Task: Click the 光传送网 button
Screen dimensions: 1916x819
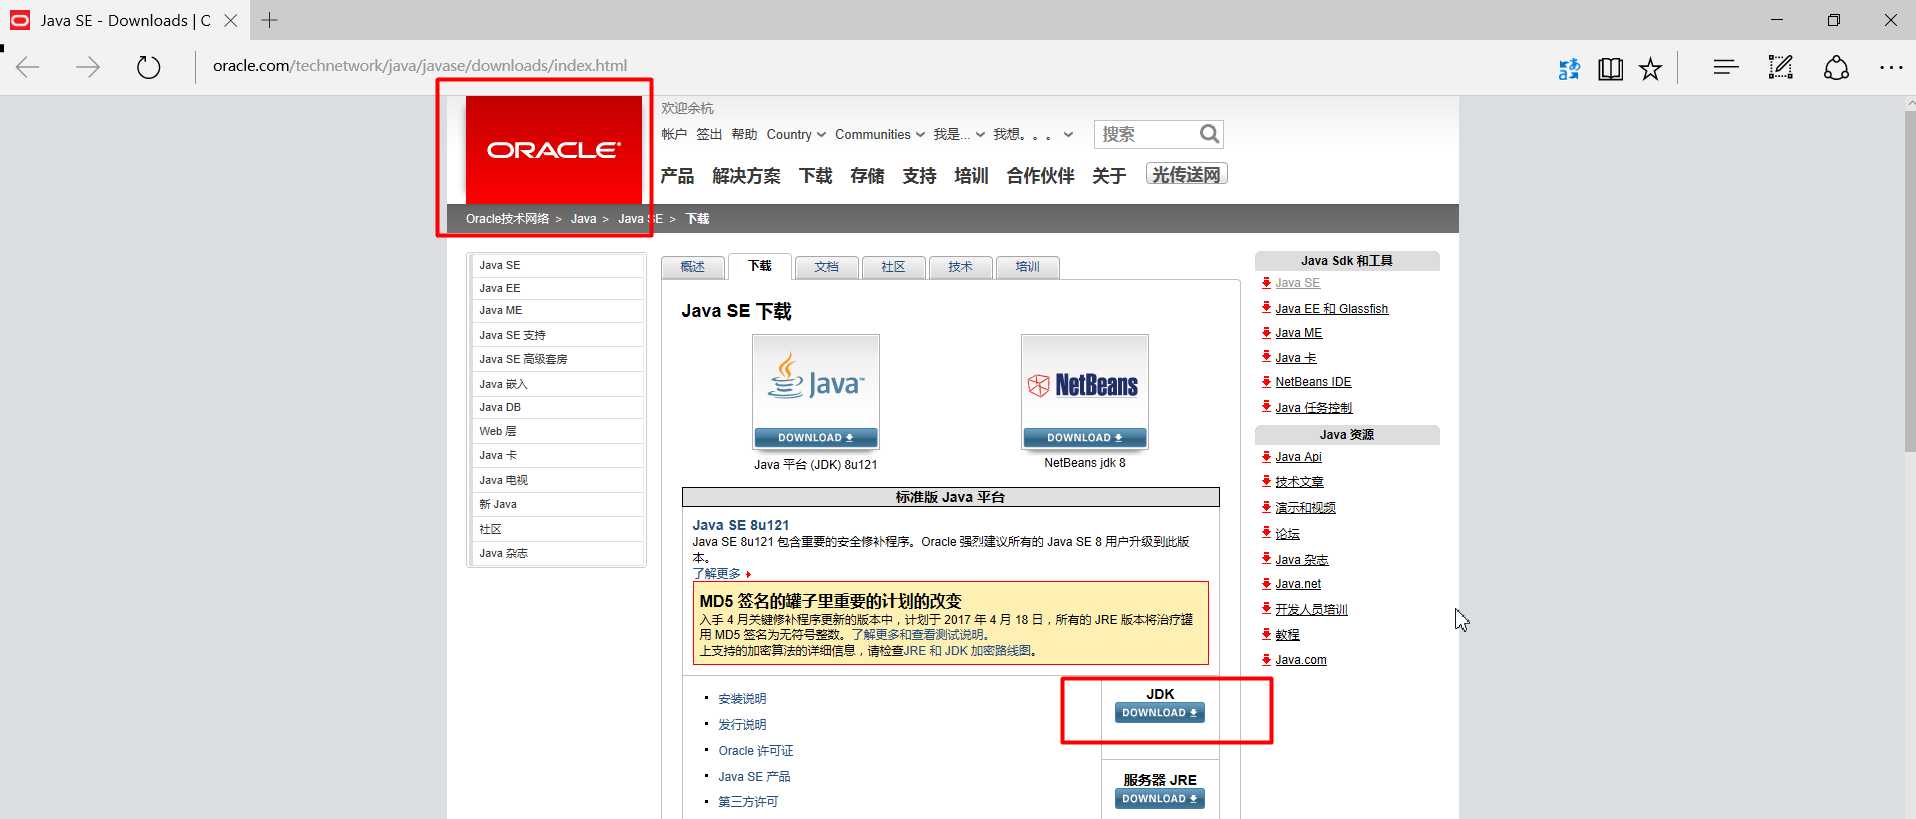Action: 1186,174
